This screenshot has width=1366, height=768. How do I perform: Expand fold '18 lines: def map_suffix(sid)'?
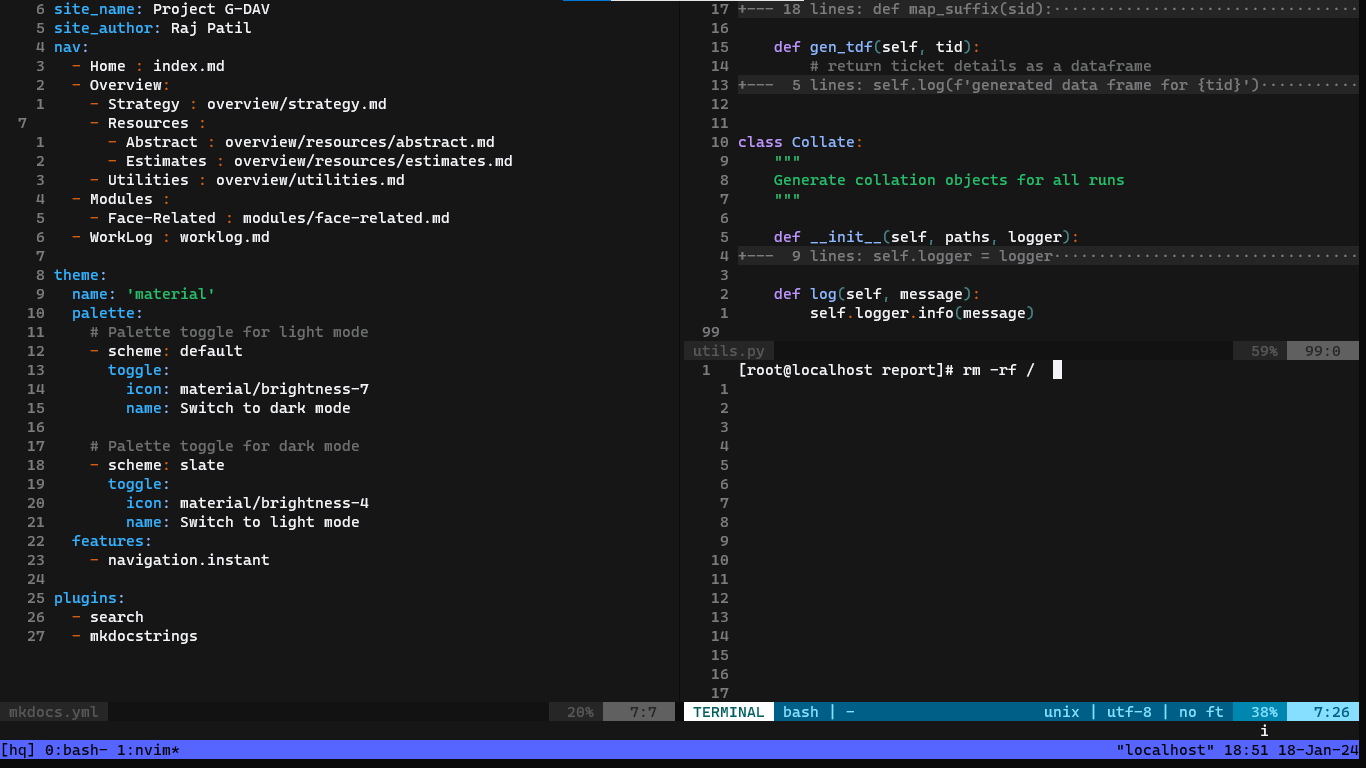(x=1048, y=9)
